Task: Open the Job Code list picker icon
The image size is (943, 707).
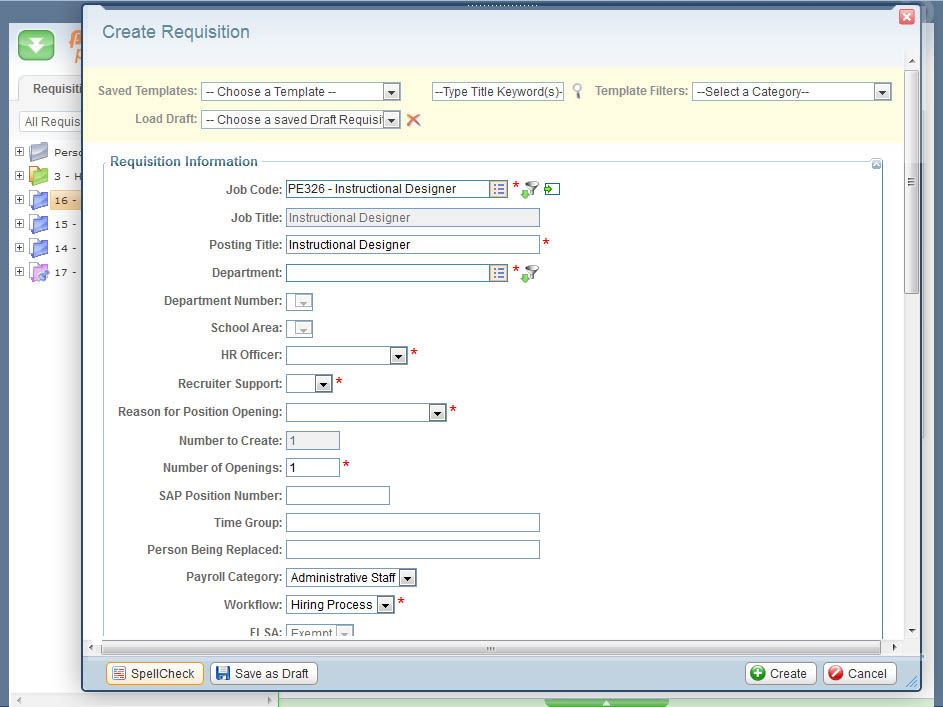Action: click(x=498, y=189)
